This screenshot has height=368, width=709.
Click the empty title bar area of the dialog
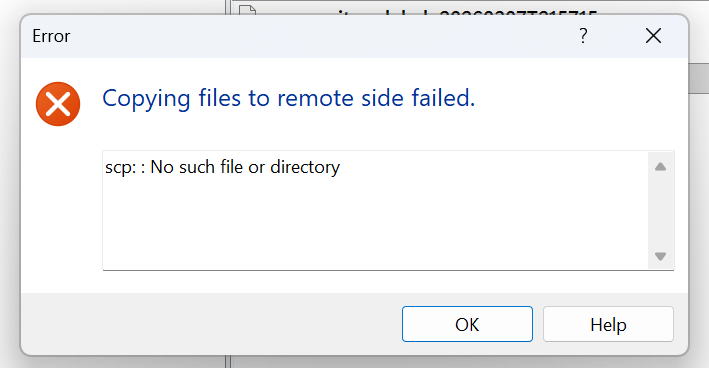pyautogui.click(x=317, y=36)
